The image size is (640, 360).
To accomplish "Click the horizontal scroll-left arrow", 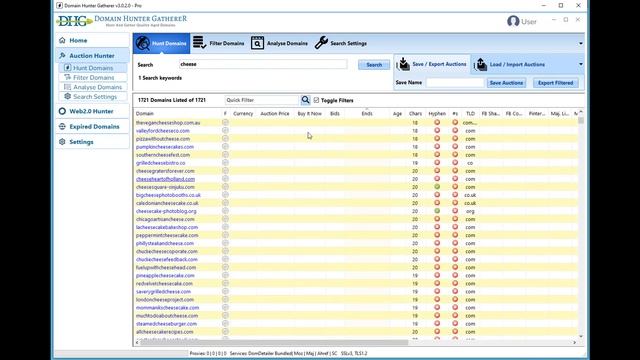I will pyautogui.click(x=137, y=342).
